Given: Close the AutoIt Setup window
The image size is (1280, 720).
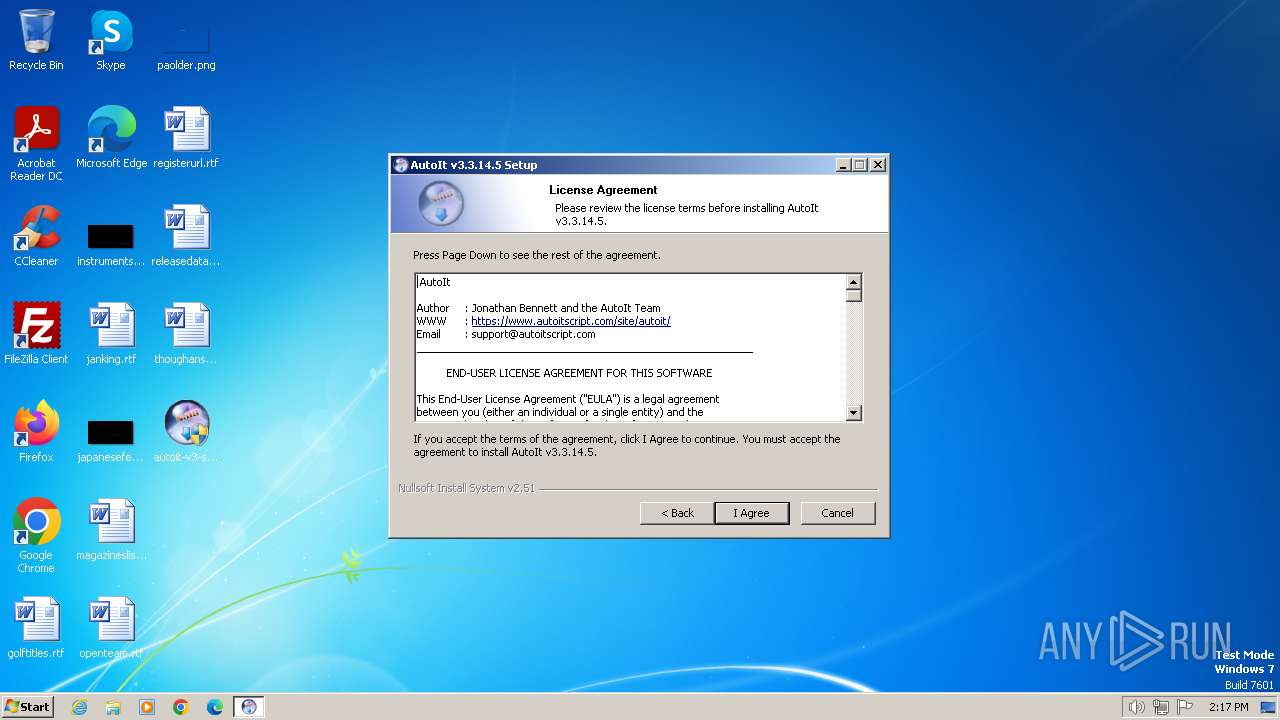Looking at the screenshot, I should click(x=878, y=165).
